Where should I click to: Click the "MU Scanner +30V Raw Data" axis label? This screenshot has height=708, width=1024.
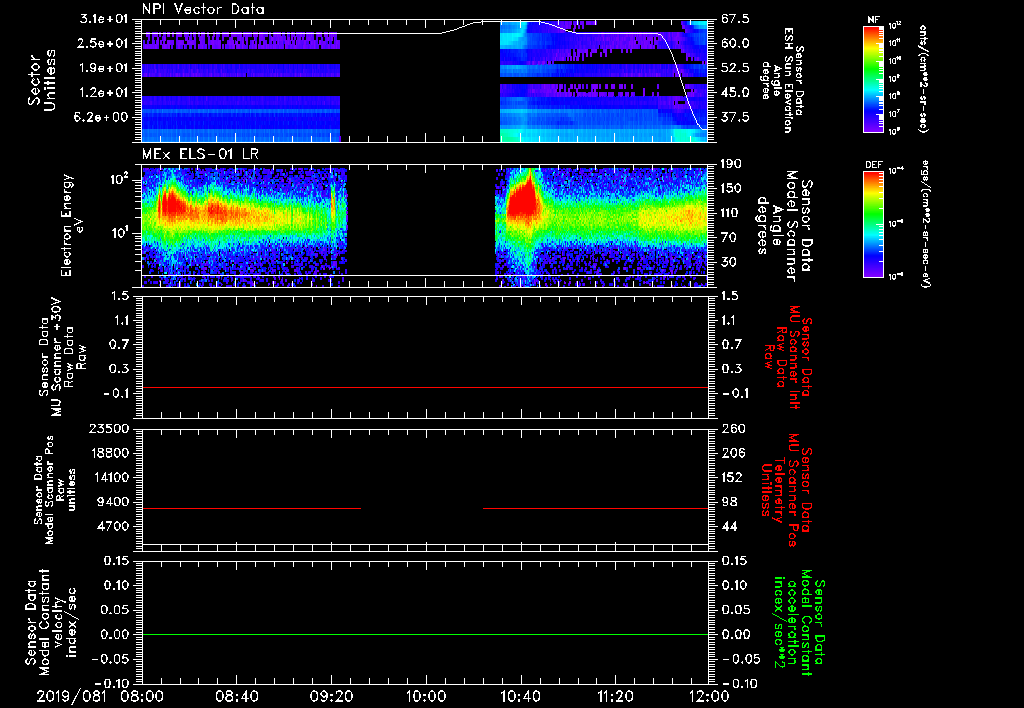coord(61,357)
